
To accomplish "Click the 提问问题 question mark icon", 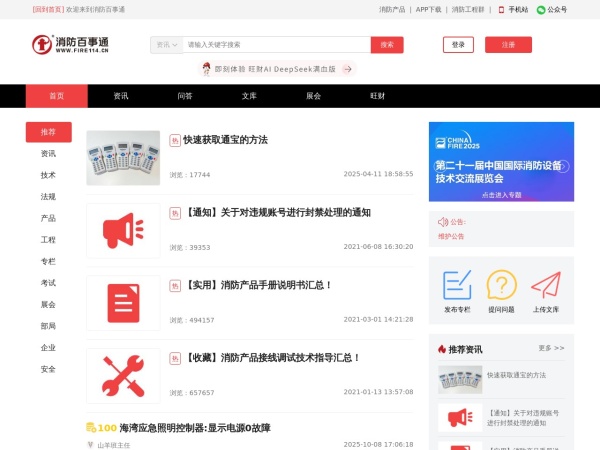I will (x=501, y=285).
